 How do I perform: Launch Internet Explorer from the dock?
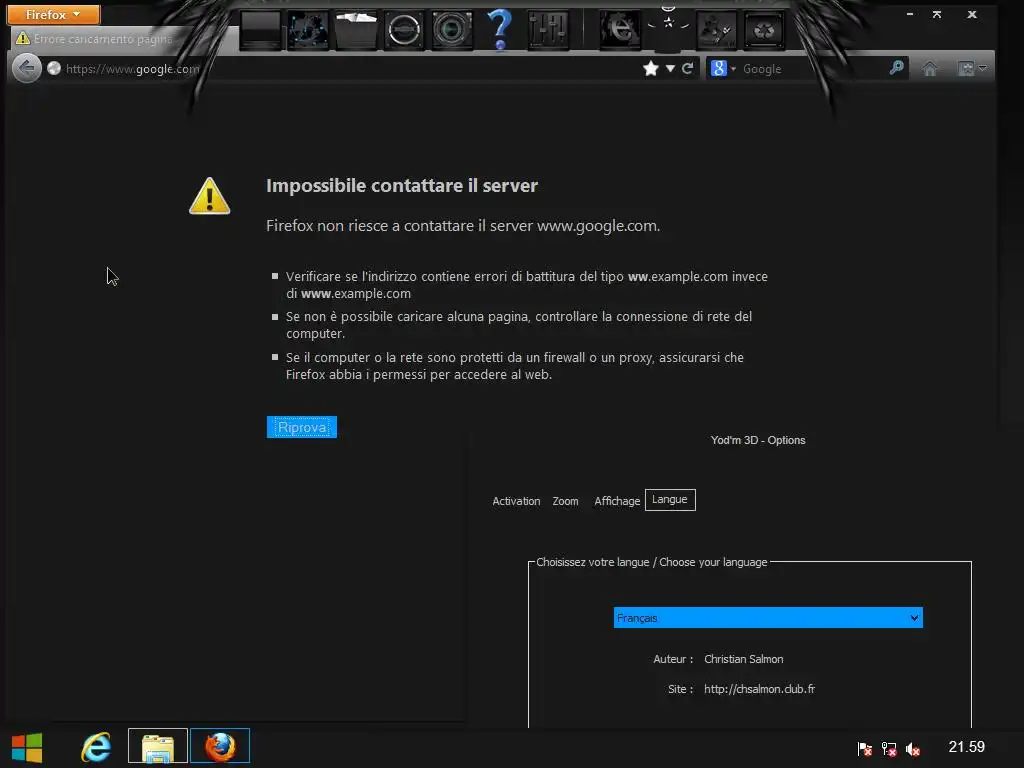click(x=620, y=30)
